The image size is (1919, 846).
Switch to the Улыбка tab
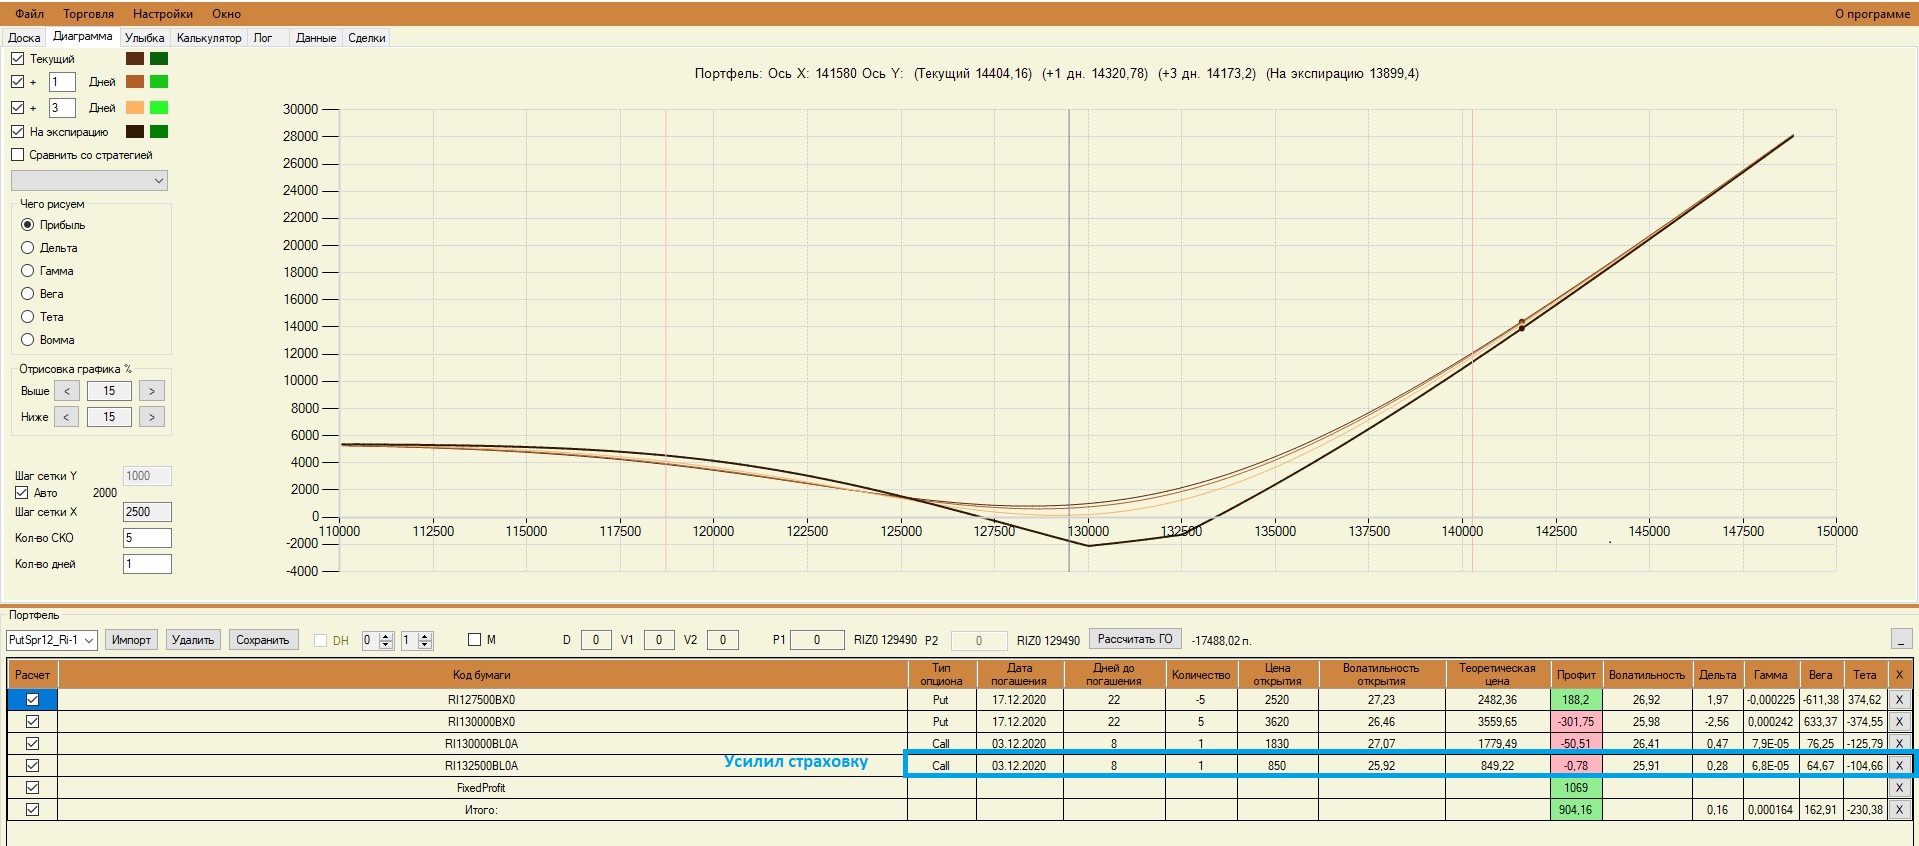click(x=145, y=38)
